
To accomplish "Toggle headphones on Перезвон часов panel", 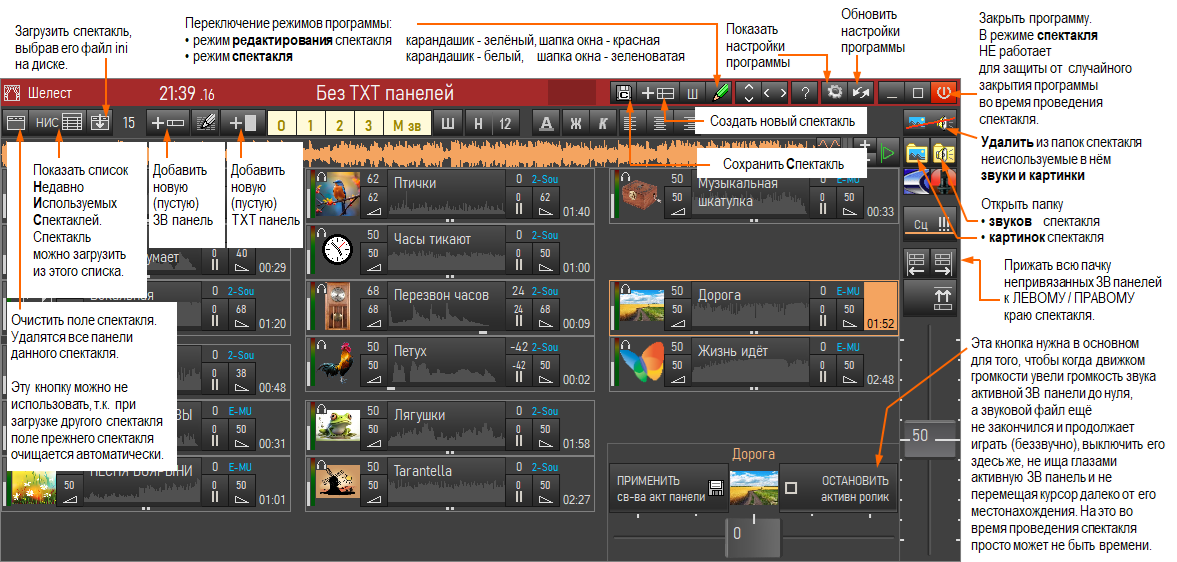I will [321, 289].
